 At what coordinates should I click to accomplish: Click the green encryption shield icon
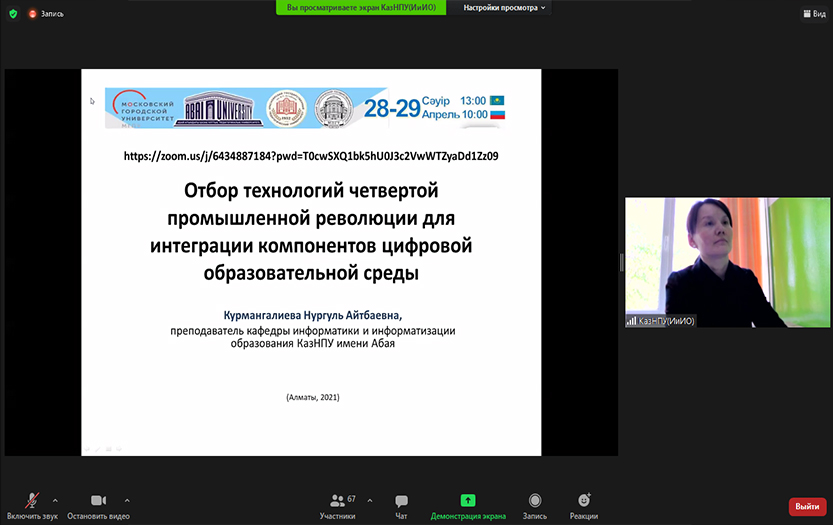pyautogui.click(x=13, y=13)
